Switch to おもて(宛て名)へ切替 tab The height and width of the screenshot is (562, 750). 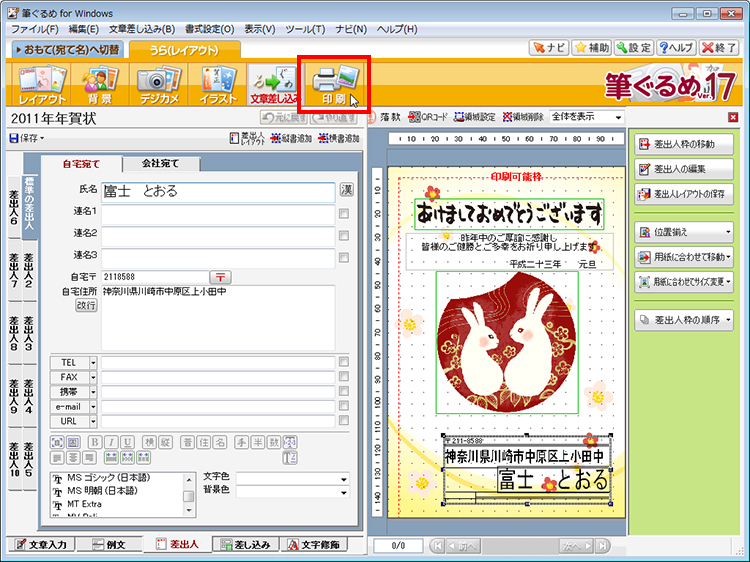(67, 49)
